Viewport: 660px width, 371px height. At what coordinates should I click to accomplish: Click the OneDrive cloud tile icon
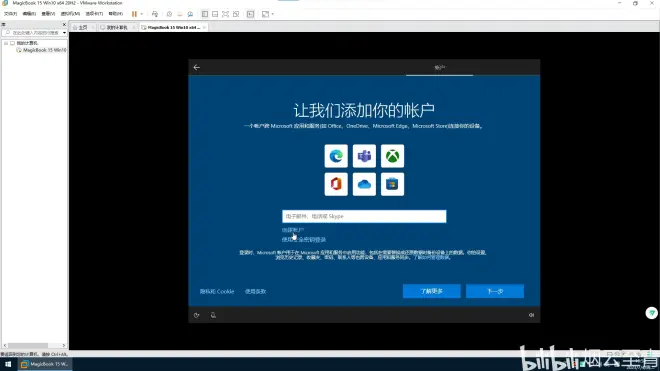click(x=364, y=184)
